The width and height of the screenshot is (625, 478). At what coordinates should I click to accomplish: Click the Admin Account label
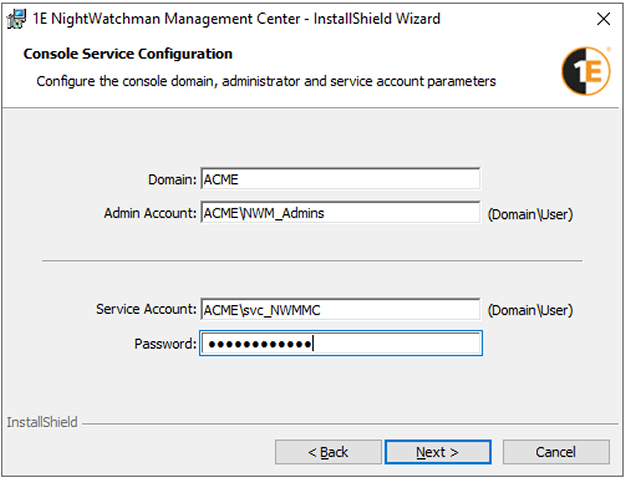[x=150, y=213]
